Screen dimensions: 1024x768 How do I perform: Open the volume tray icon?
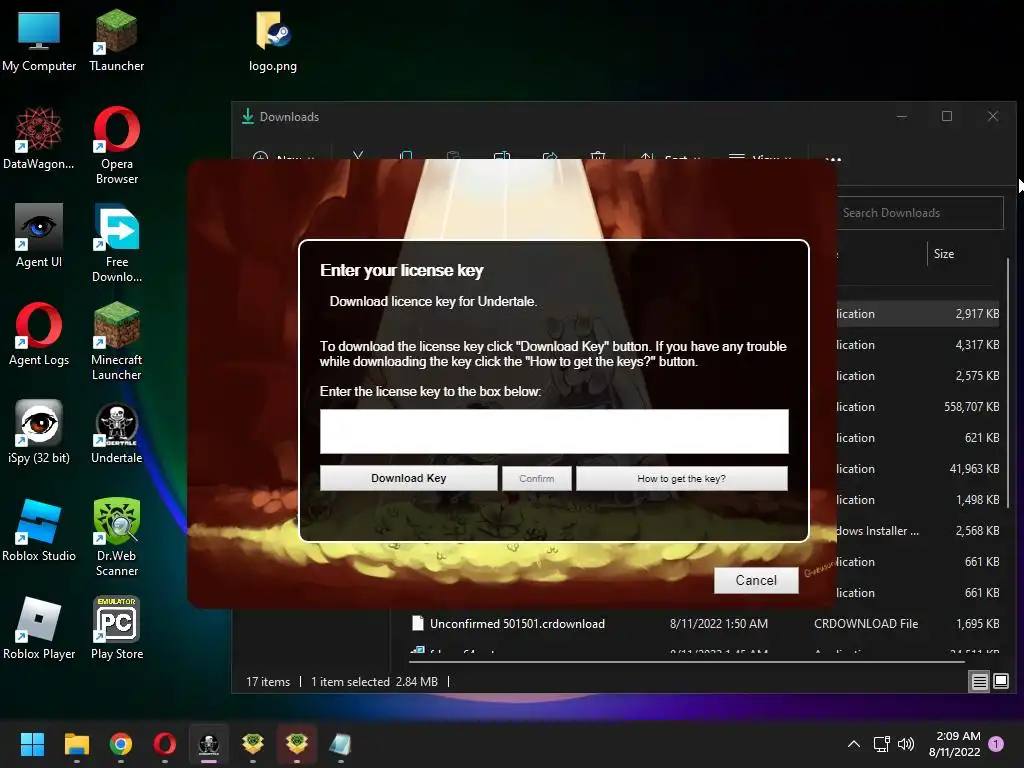pyautogui.click(x=906, y=744)
